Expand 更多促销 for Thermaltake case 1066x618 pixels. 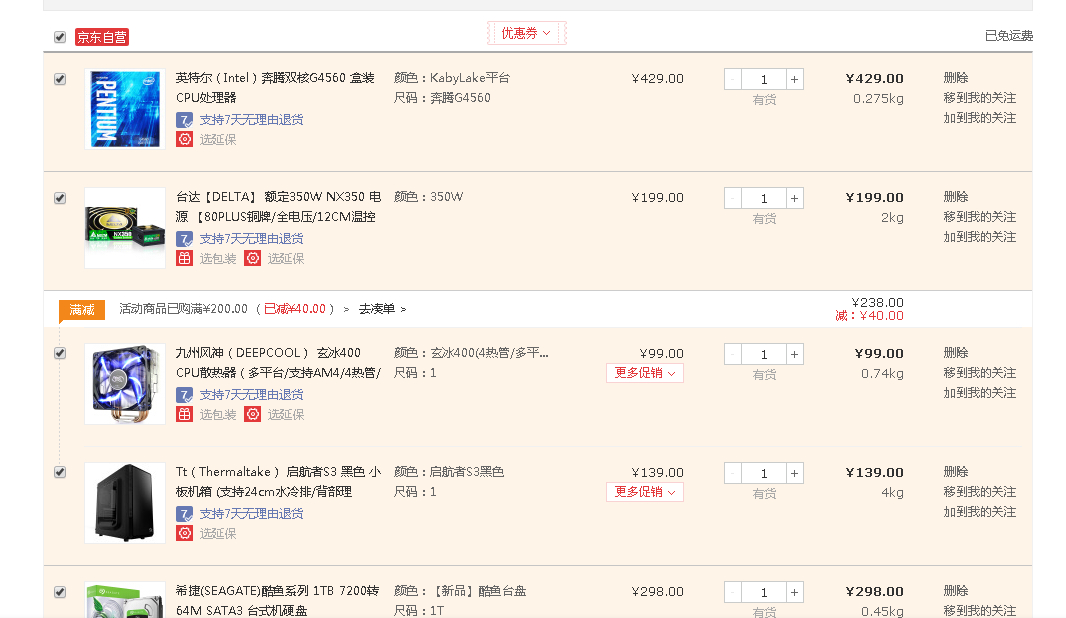pos(645,492)
